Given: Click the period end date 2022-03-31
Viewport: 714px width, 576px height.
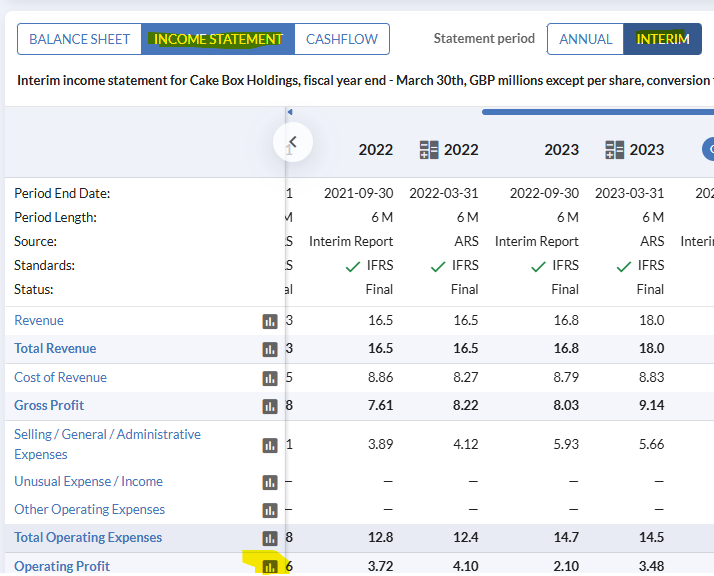Looking at the screenshot, I should click(x=444, y=194).
